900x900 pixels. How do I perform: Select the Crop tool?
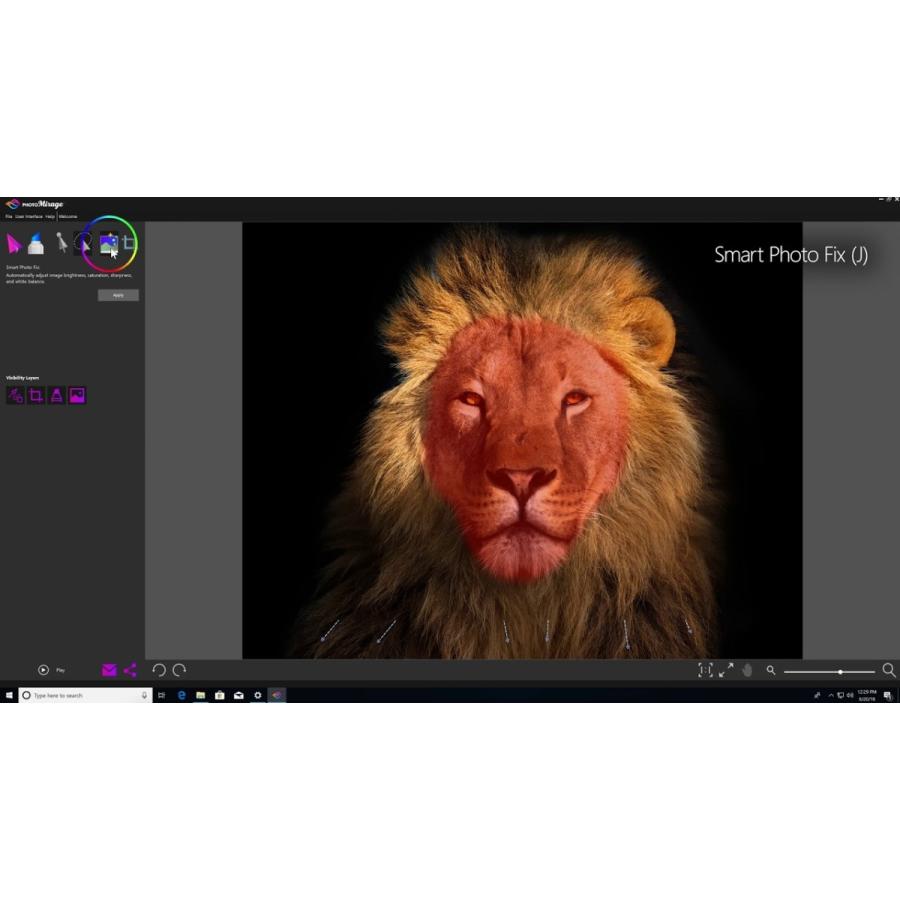[x=127, y=240]
